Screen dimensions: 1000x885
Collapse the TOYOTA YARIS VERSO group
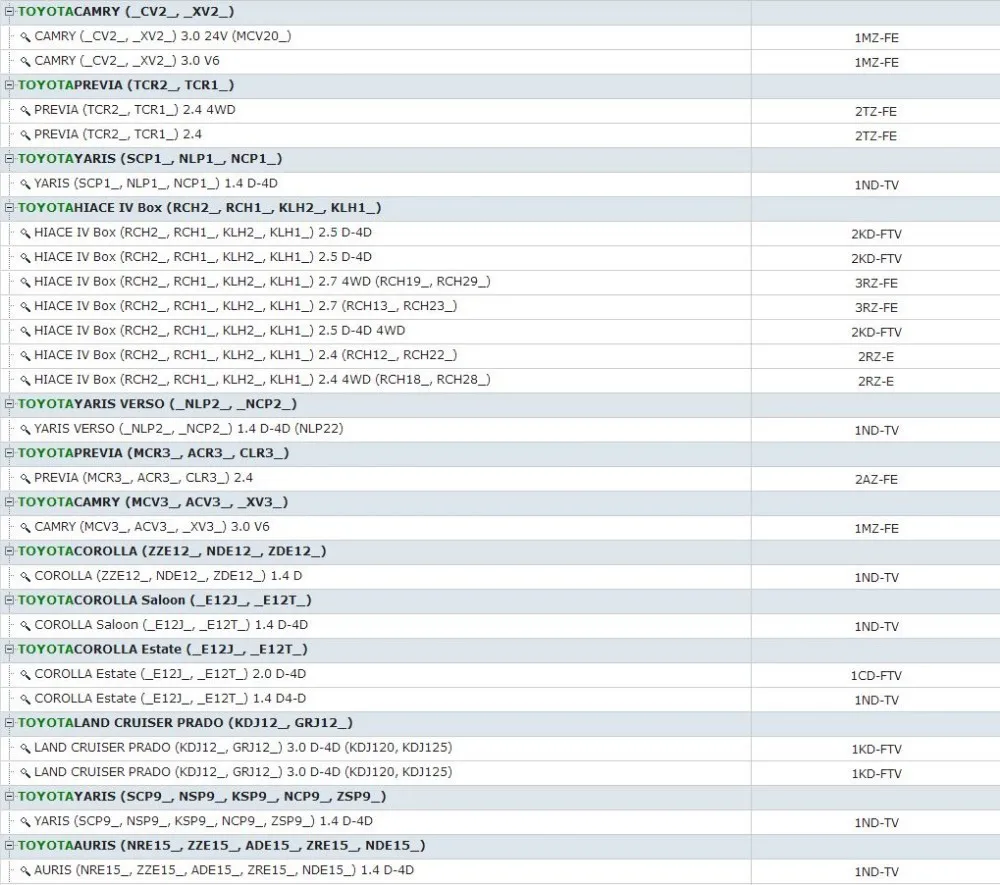tap(10, 404)
